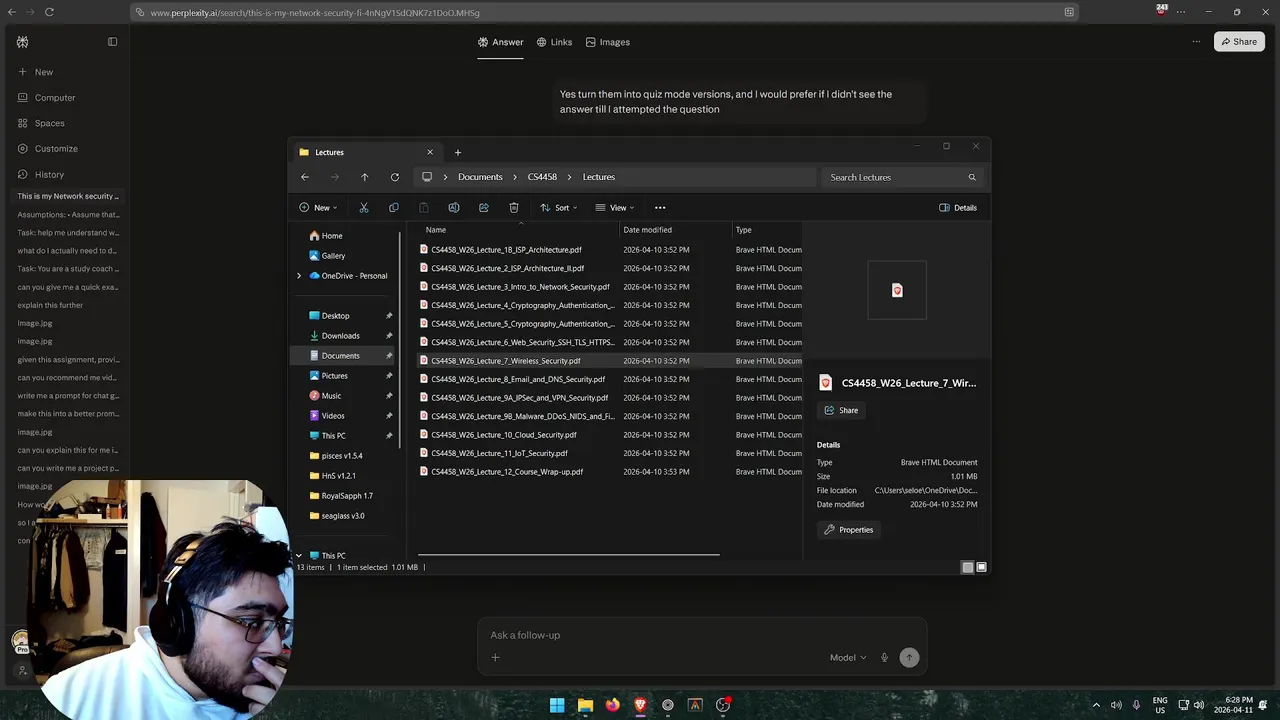Go to CS4458 in the breadcrumb
The image size is (1280, 720).
click(x=542, y=177)
